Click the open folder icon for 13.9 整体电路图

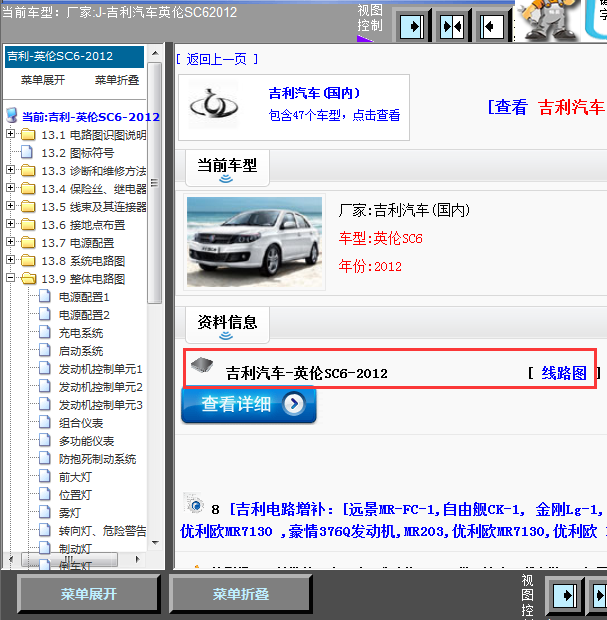tap(28, 278)
